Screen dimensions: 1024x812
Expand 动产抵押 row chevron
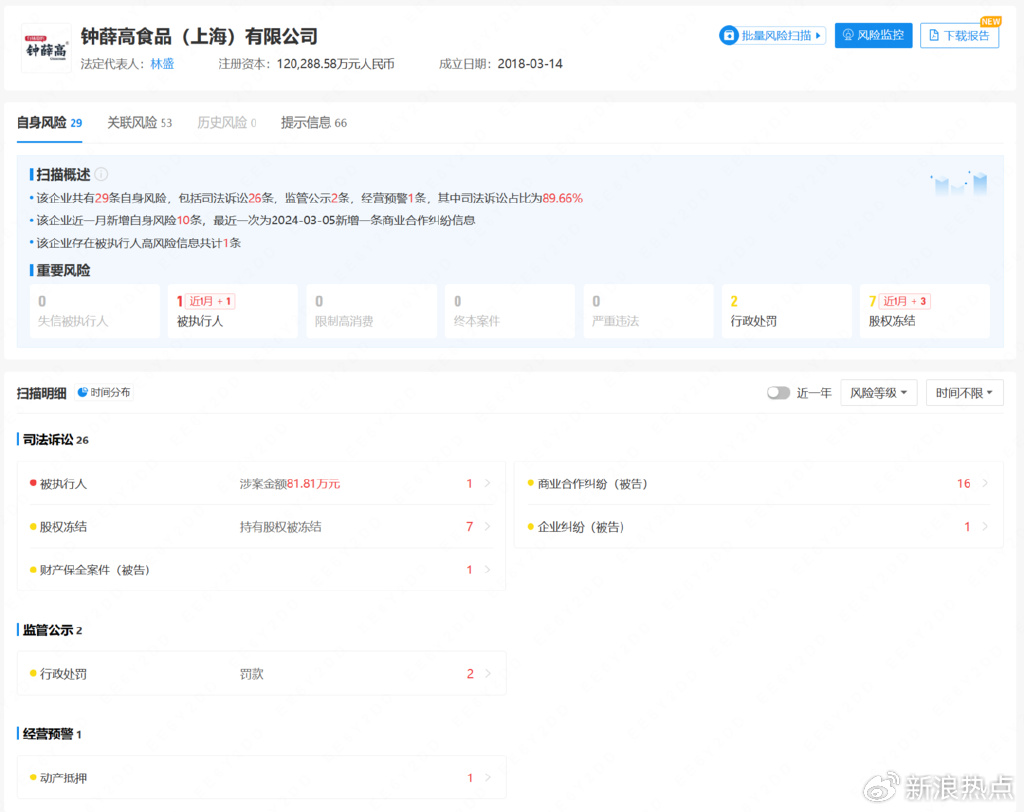point(487,777)
